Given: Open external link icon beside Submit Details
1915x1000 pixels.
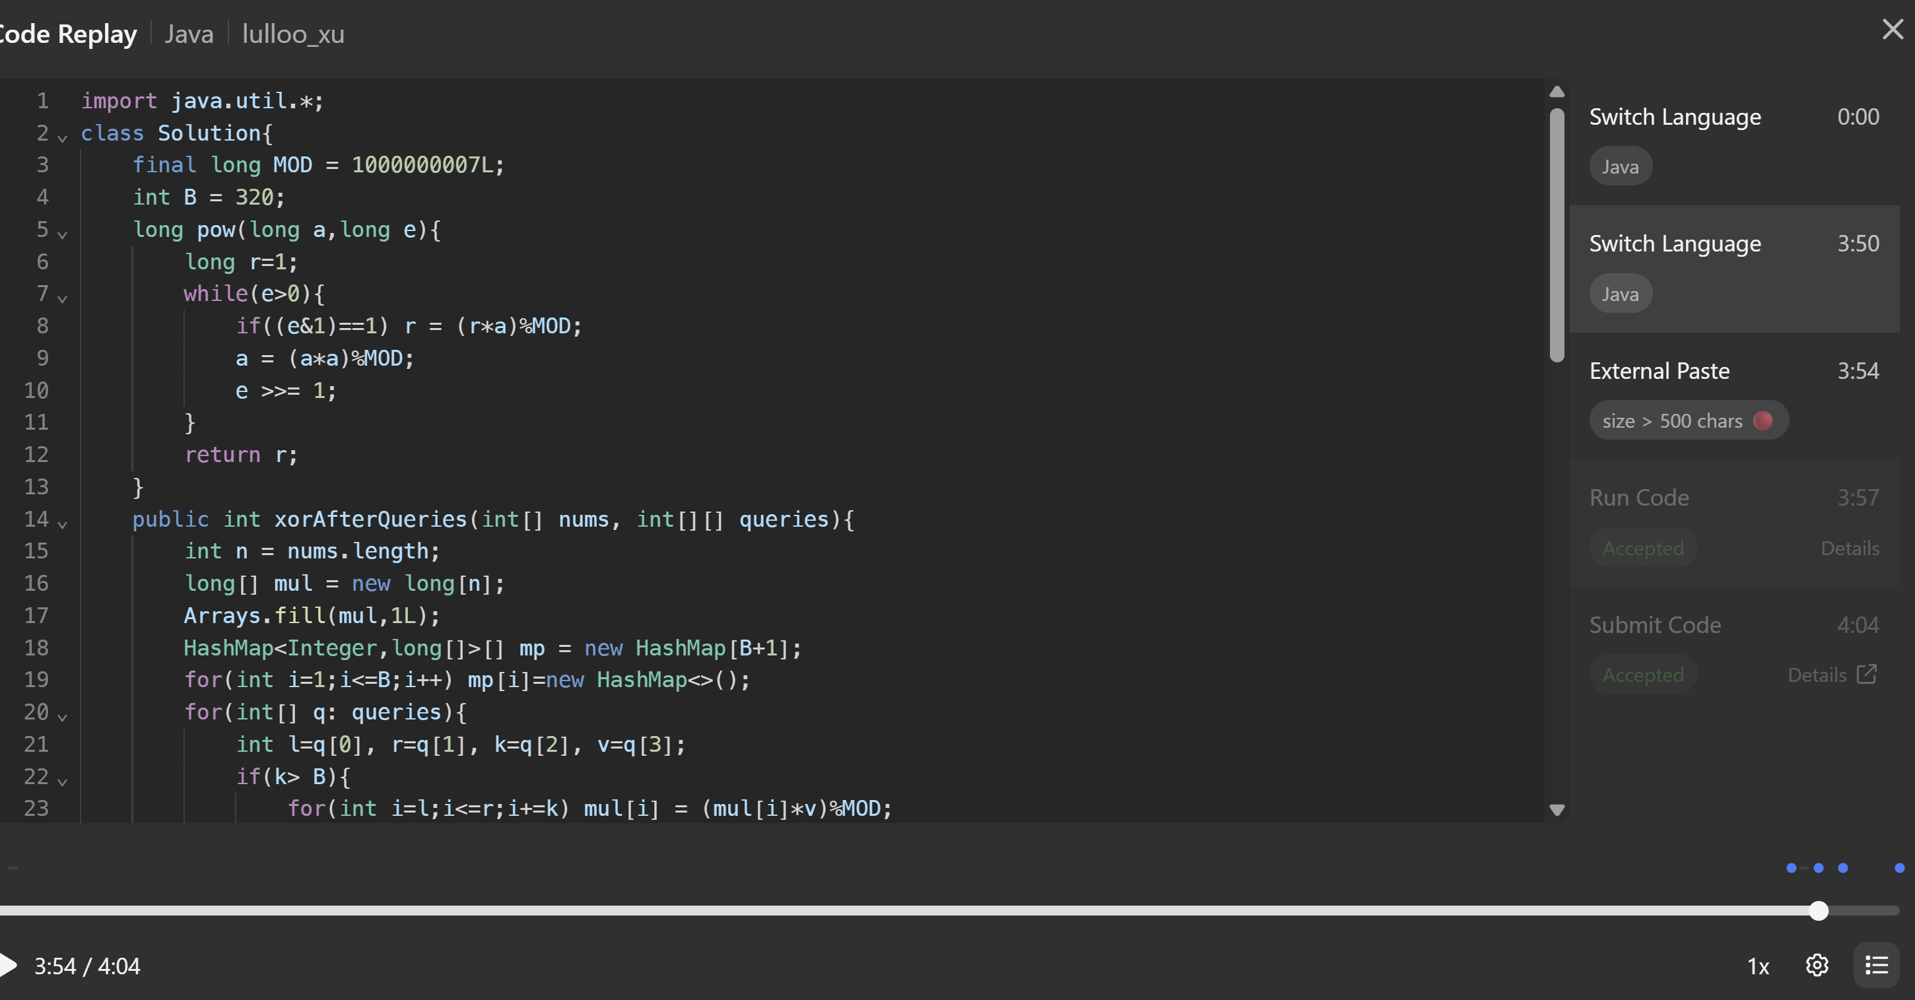Looking at the screenshot, I should pos(1867,675).
